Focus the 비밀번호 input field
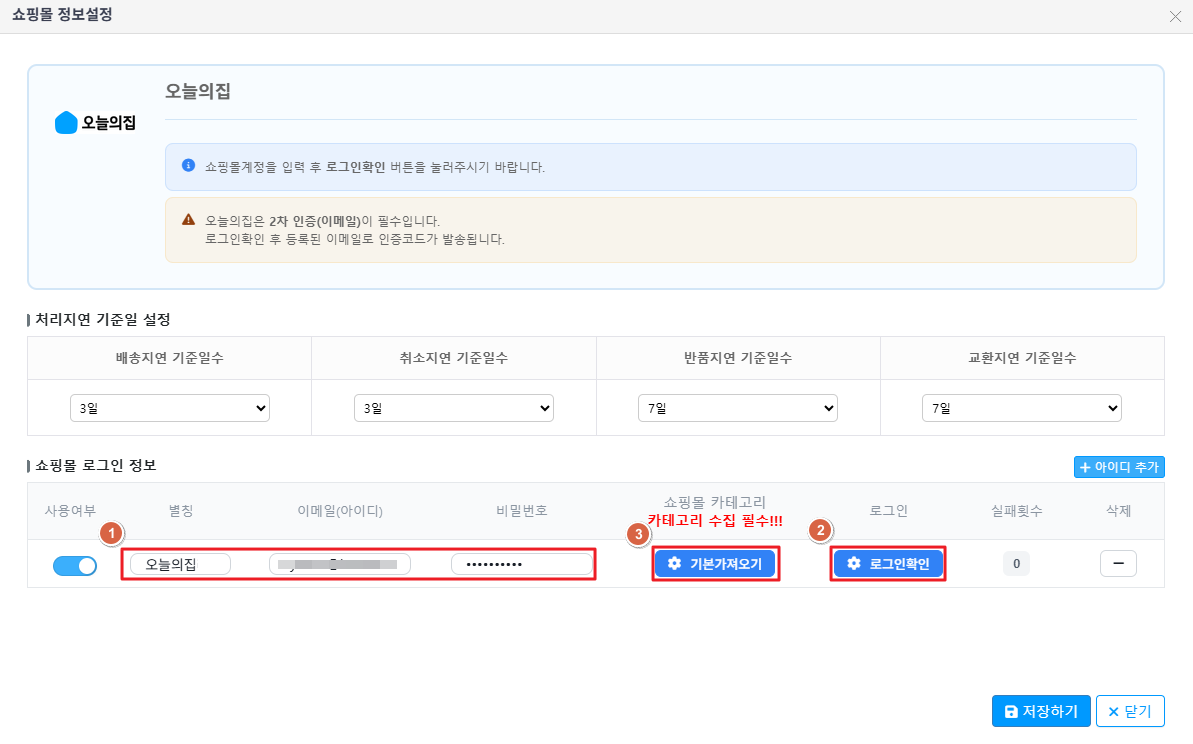Viewport: 1193px width, 744px height. pos(522,564)
